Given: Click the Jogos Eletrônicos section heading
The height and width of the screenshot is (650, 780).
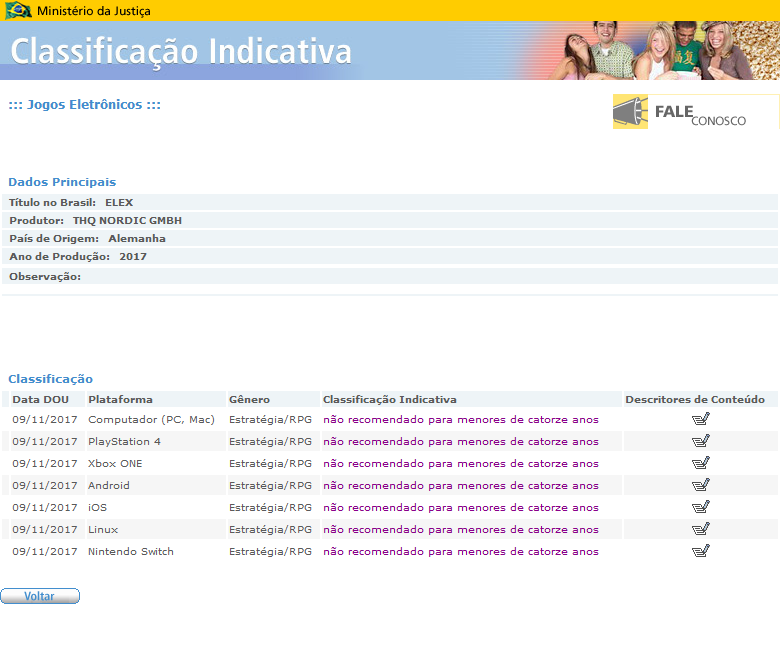Looking at the screenshot, I should pyautogui.click(x=84, y=105).
